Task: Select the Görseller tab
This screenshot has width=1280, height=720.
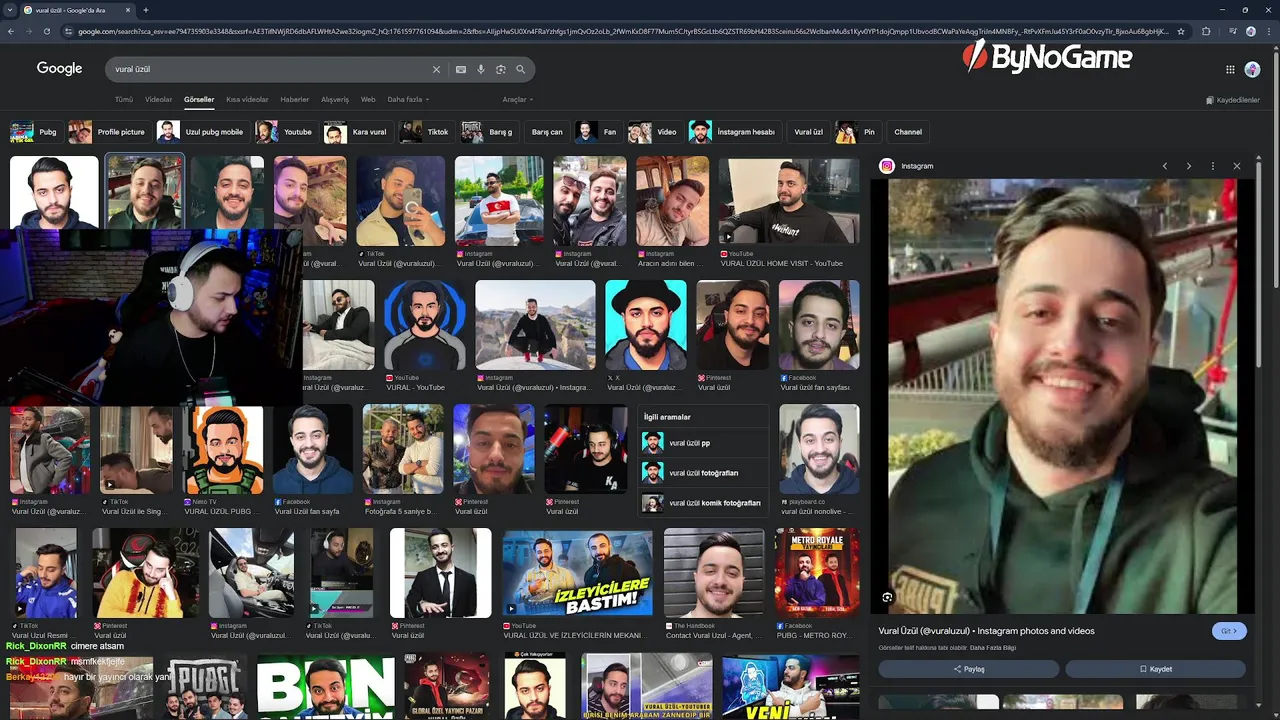Action: 199,99
